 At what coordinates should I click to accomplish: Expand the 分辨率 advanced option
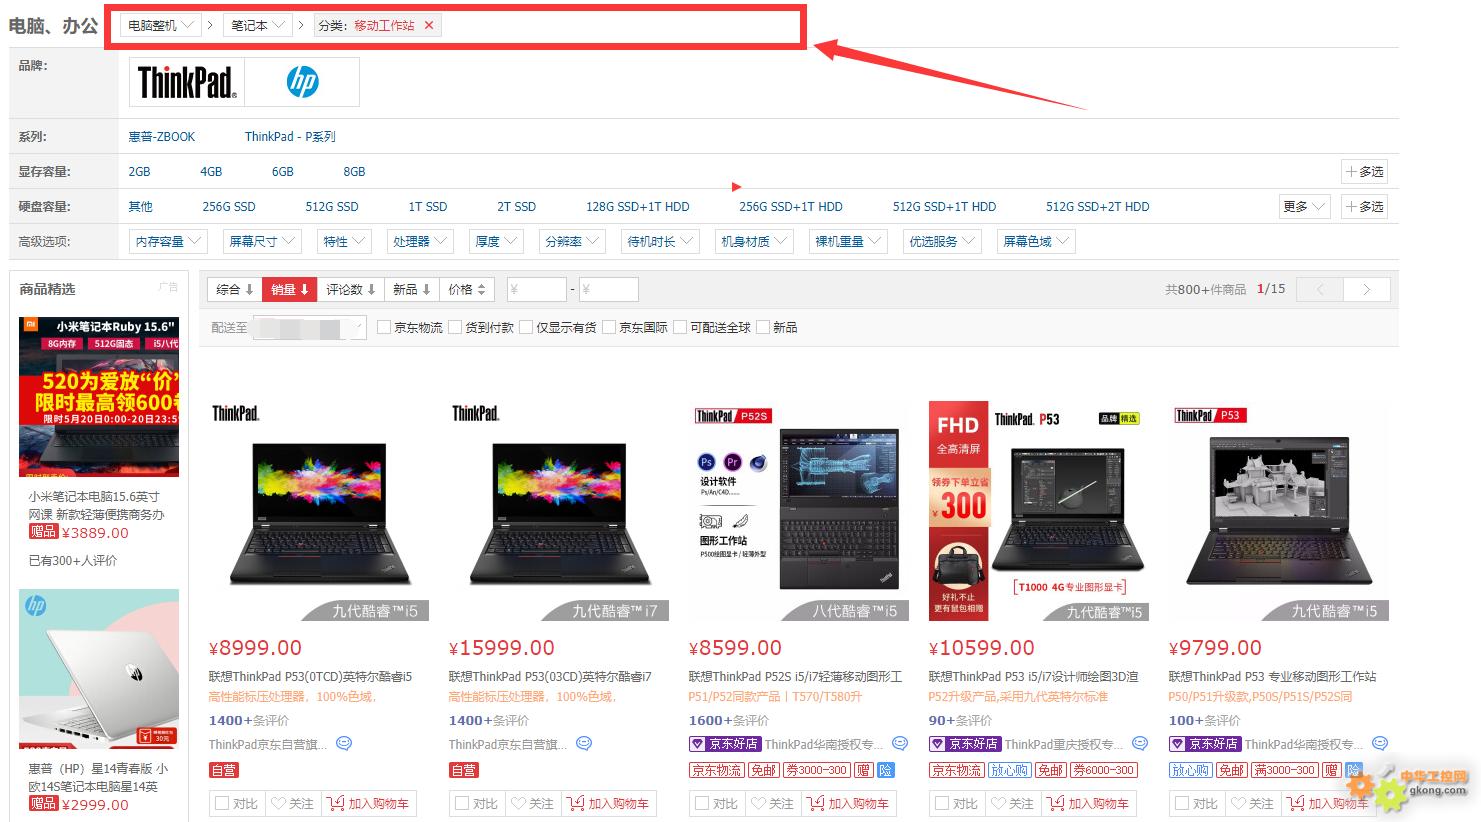point(572,242)
